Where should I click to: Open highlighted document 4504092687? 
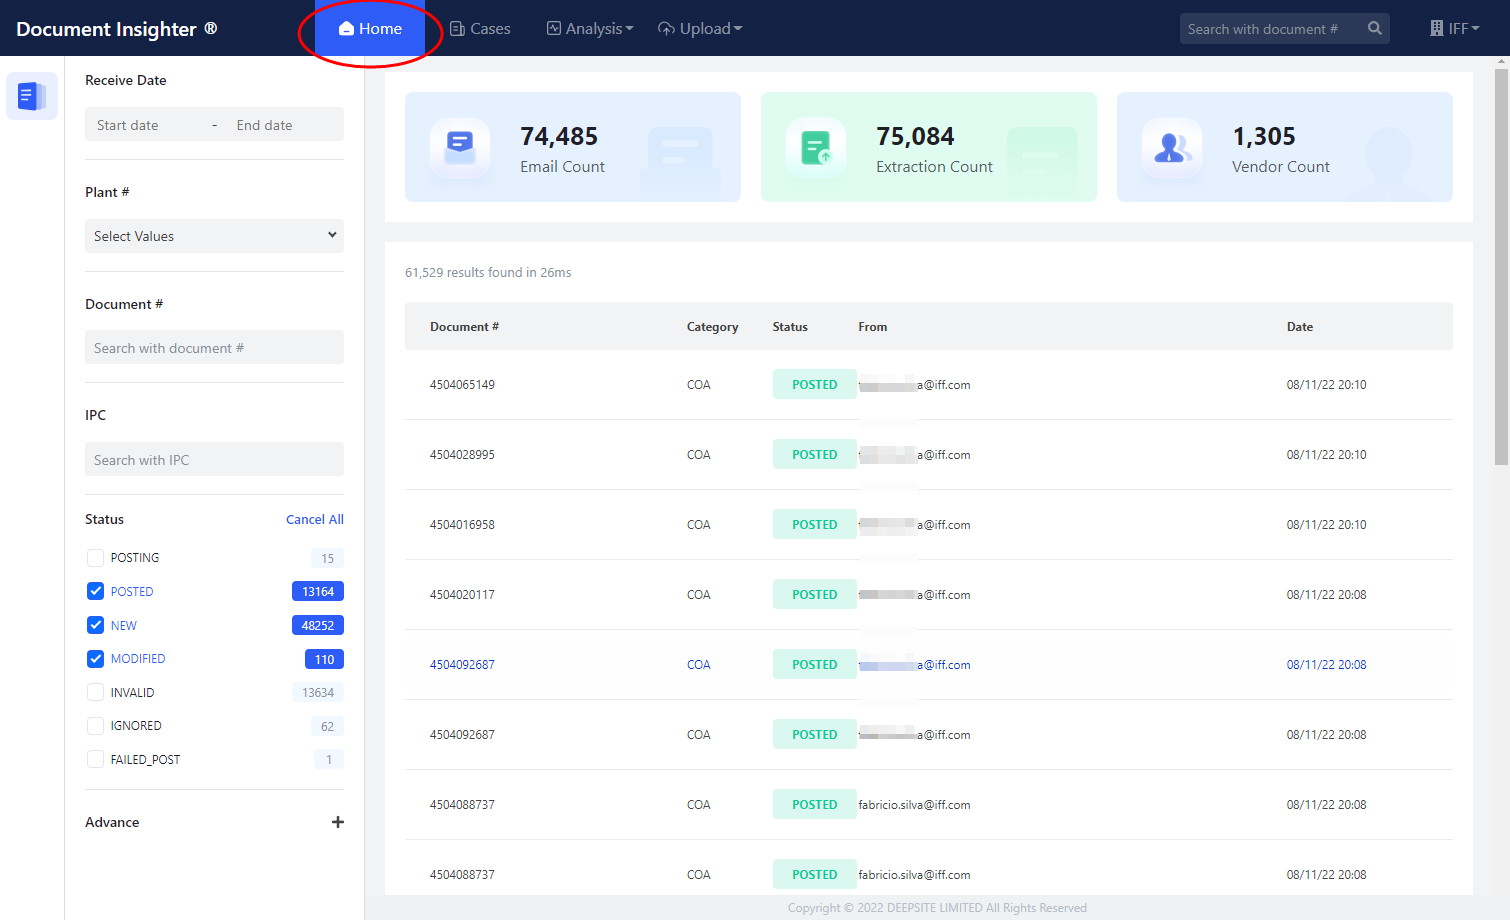[x=462, y=665]
